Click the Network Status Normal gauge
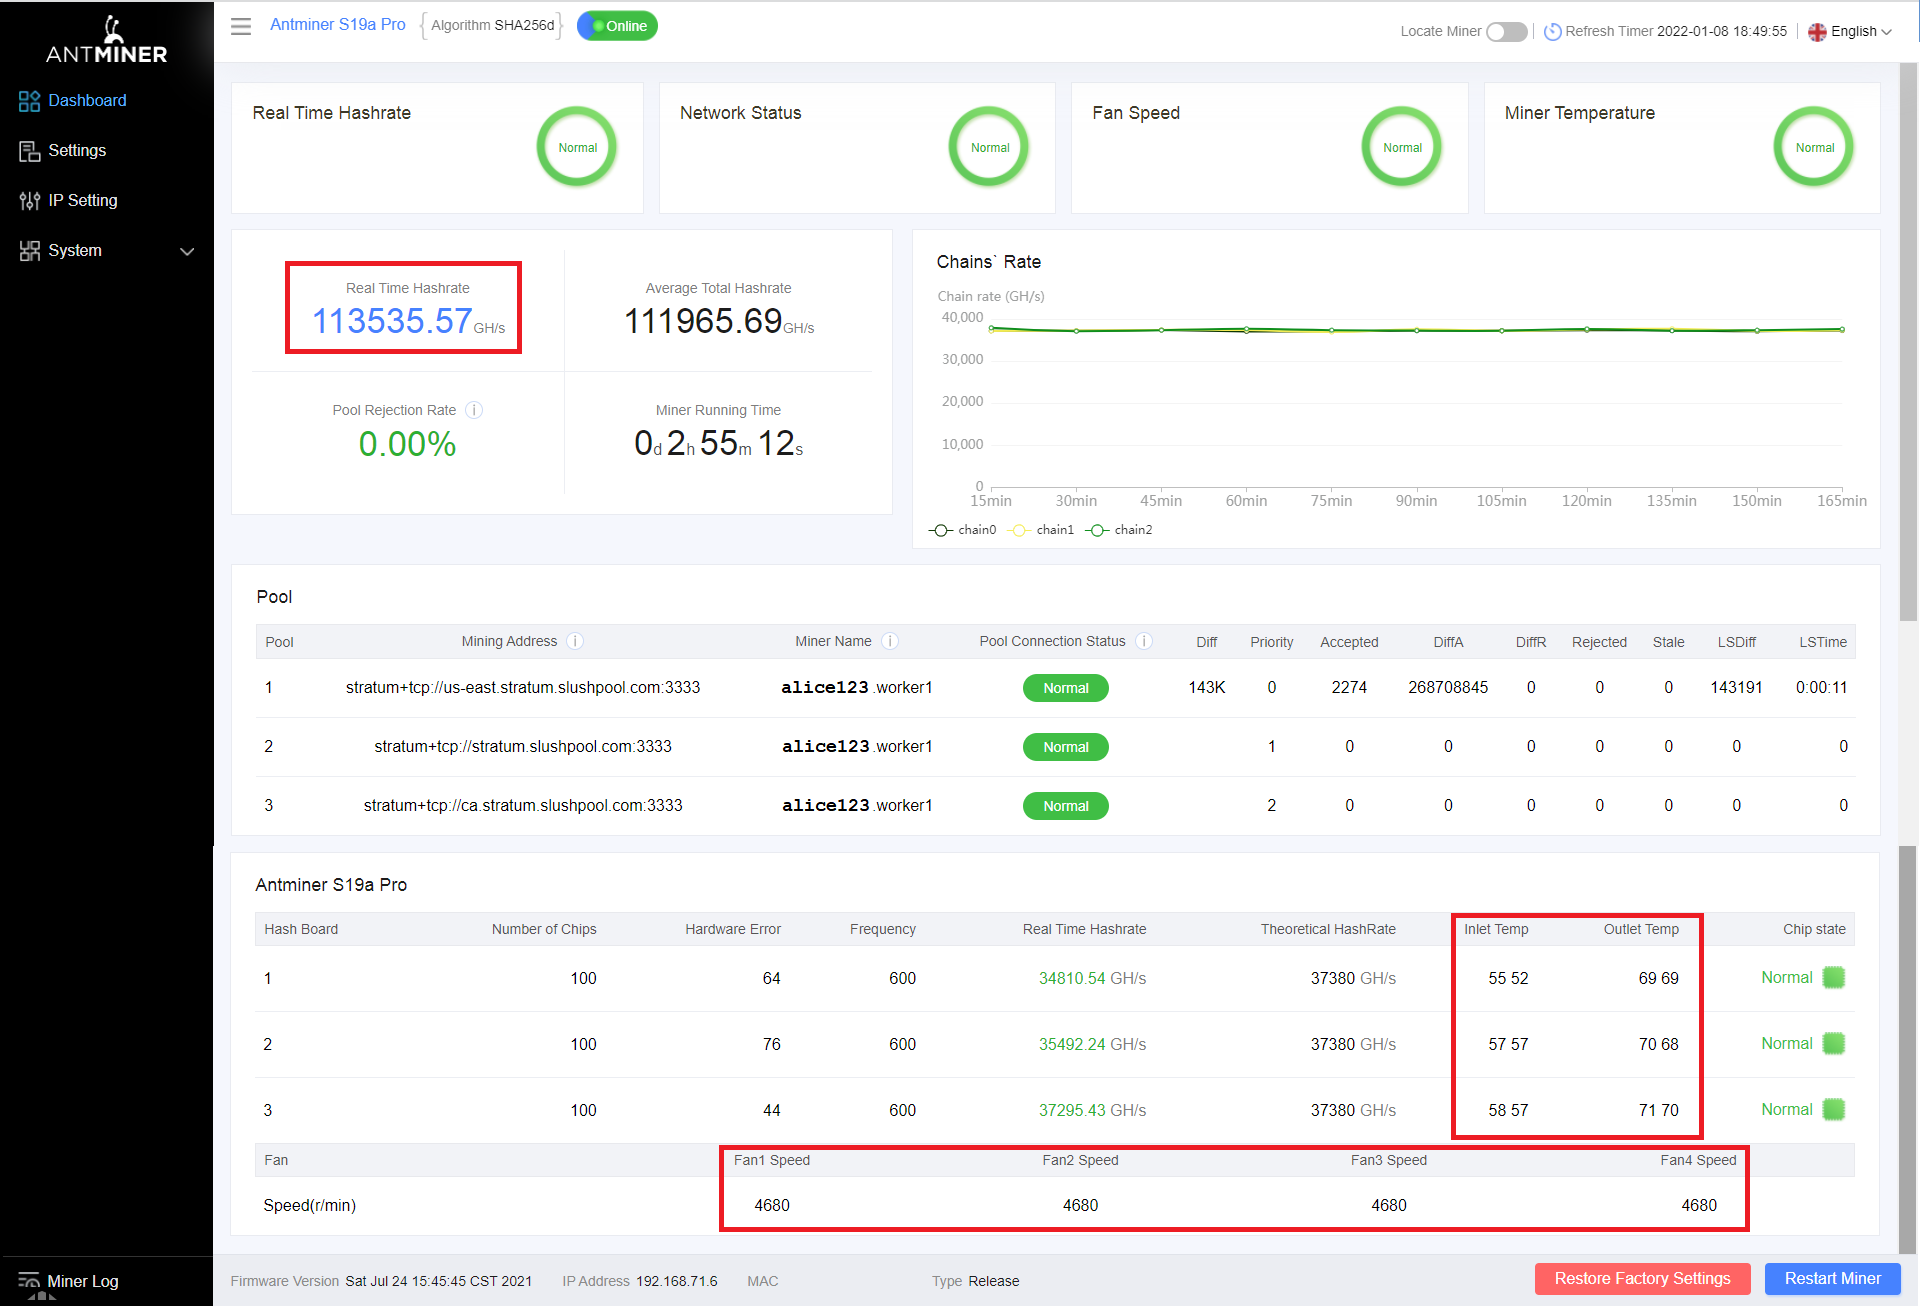Viewport: 1920px width, 1308px height. click(x=989, y=147)
